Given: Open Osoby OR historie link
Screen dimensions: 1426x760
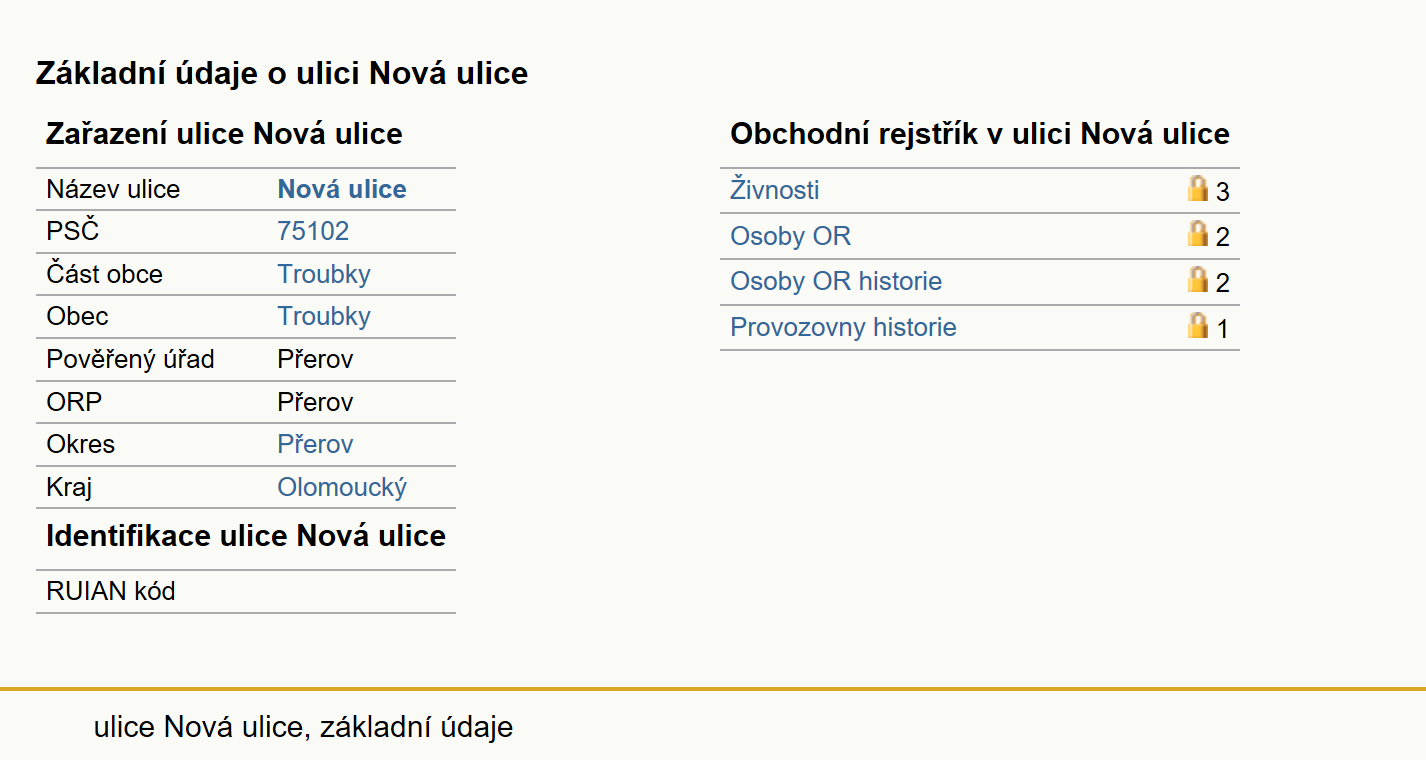Looking at the screenshot, I should [836, 281].
